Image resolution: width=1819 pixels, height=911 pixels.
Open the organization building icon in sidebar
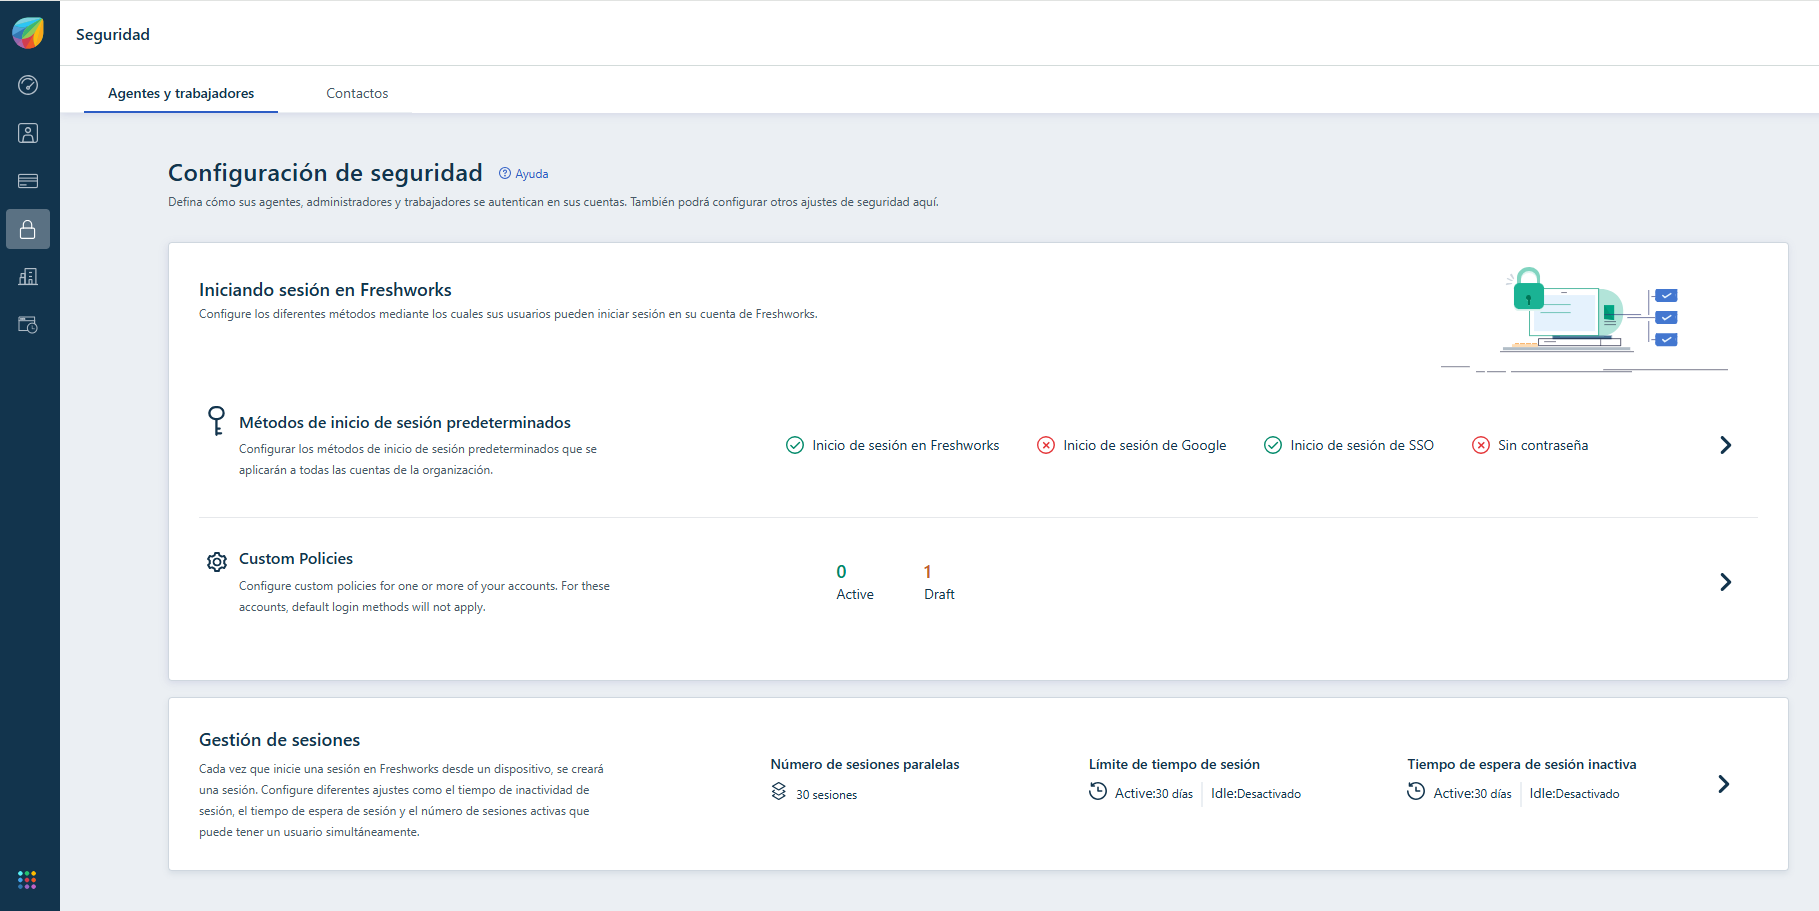(x=28, y=277)
